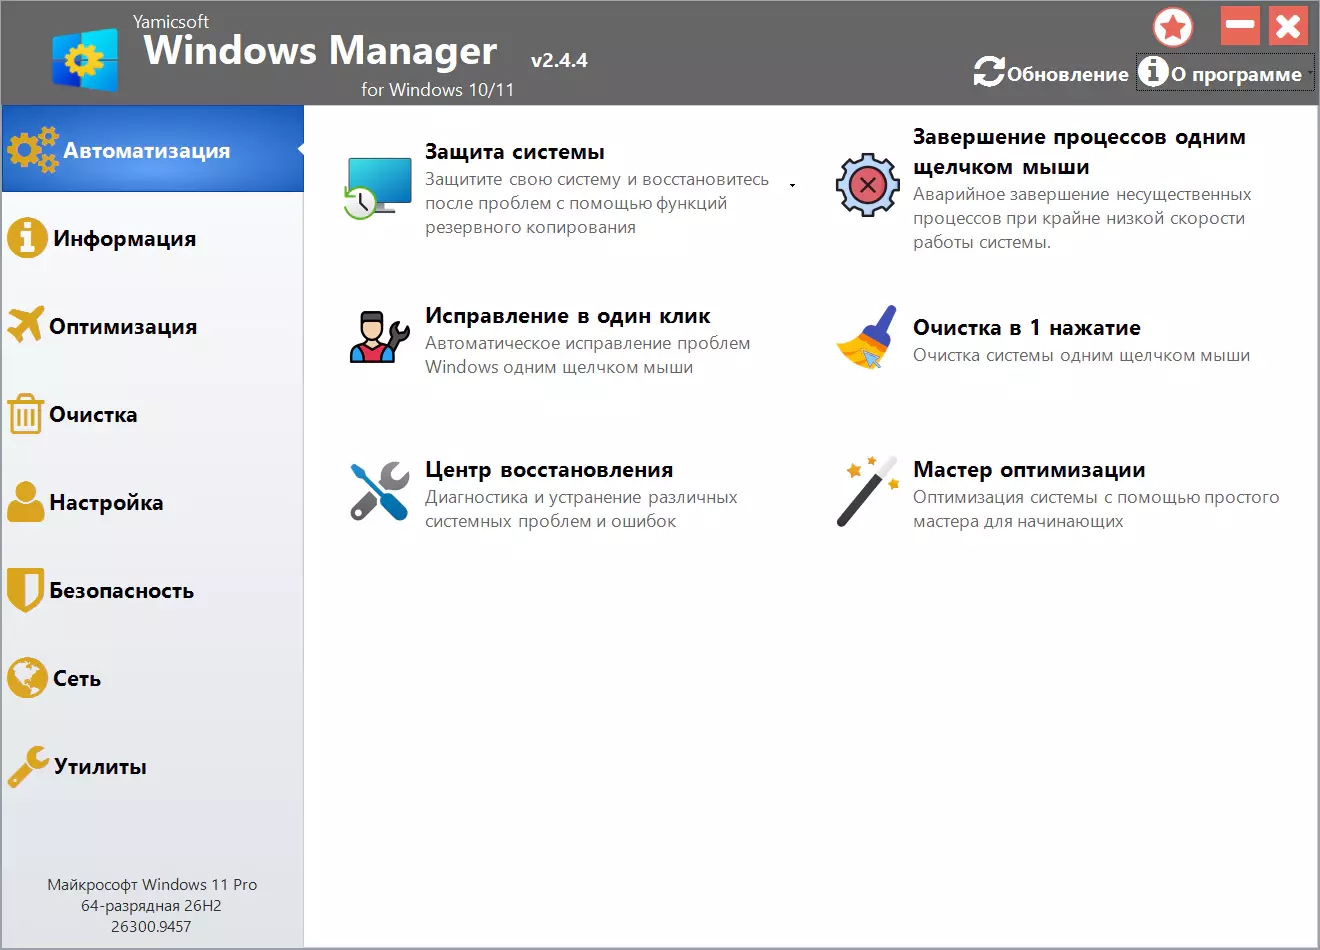Click the magic wand optimization wizard icon

pyautogui.click(x=866, y=491)
